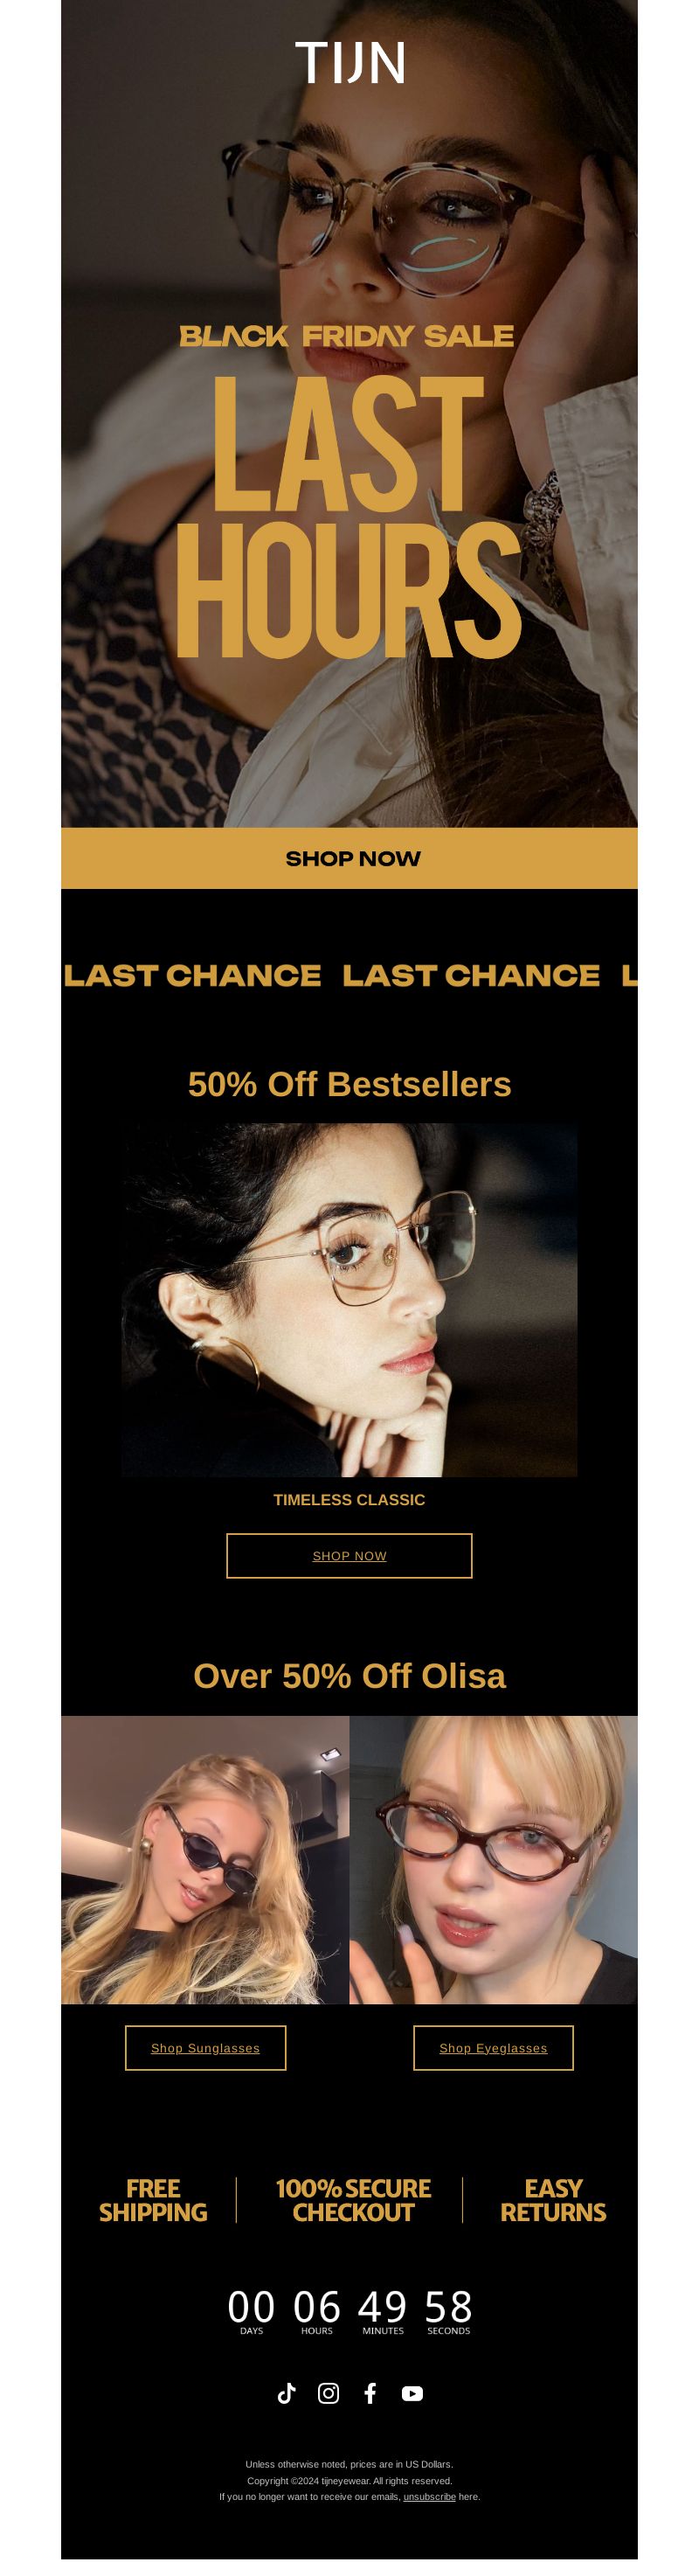The height and width of the screenshot is (2576, 699).
Task: Open the tortoise eyeglasses woman photo
Action: coord(493,1859)
